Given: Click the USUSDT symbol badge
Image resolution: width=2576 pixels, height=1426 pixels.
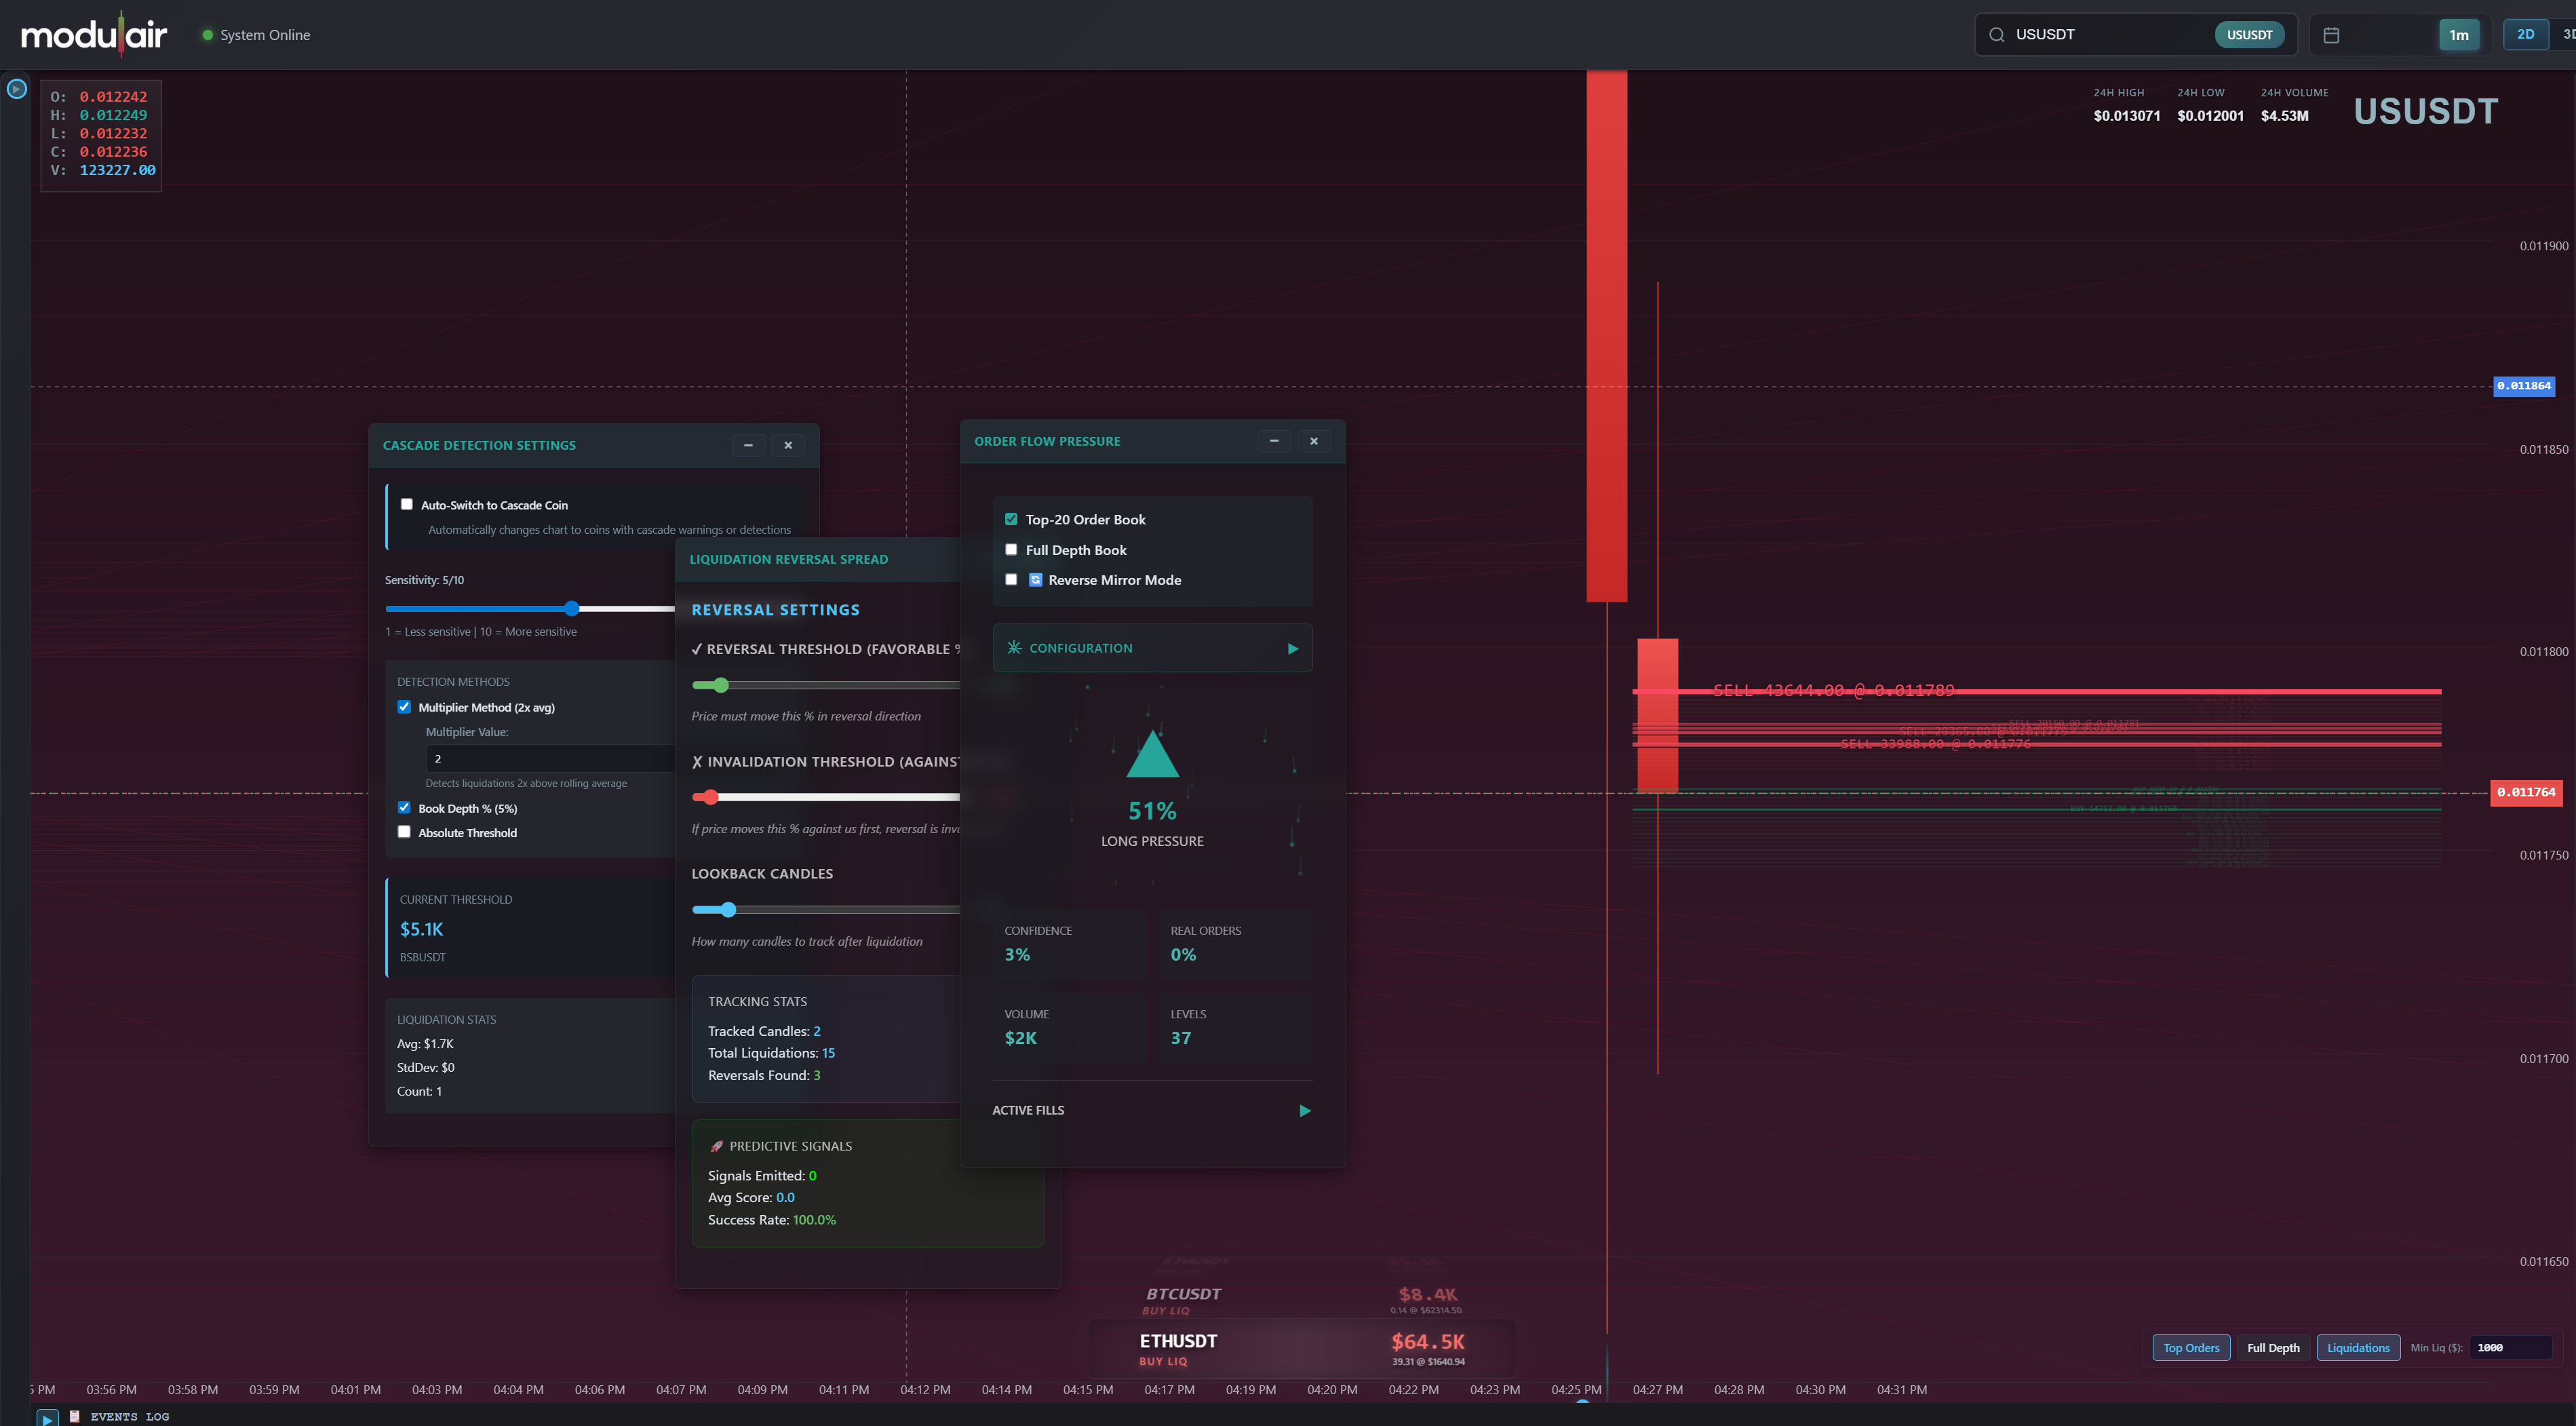Looking at the screenshot, I should click(2250, 35).
